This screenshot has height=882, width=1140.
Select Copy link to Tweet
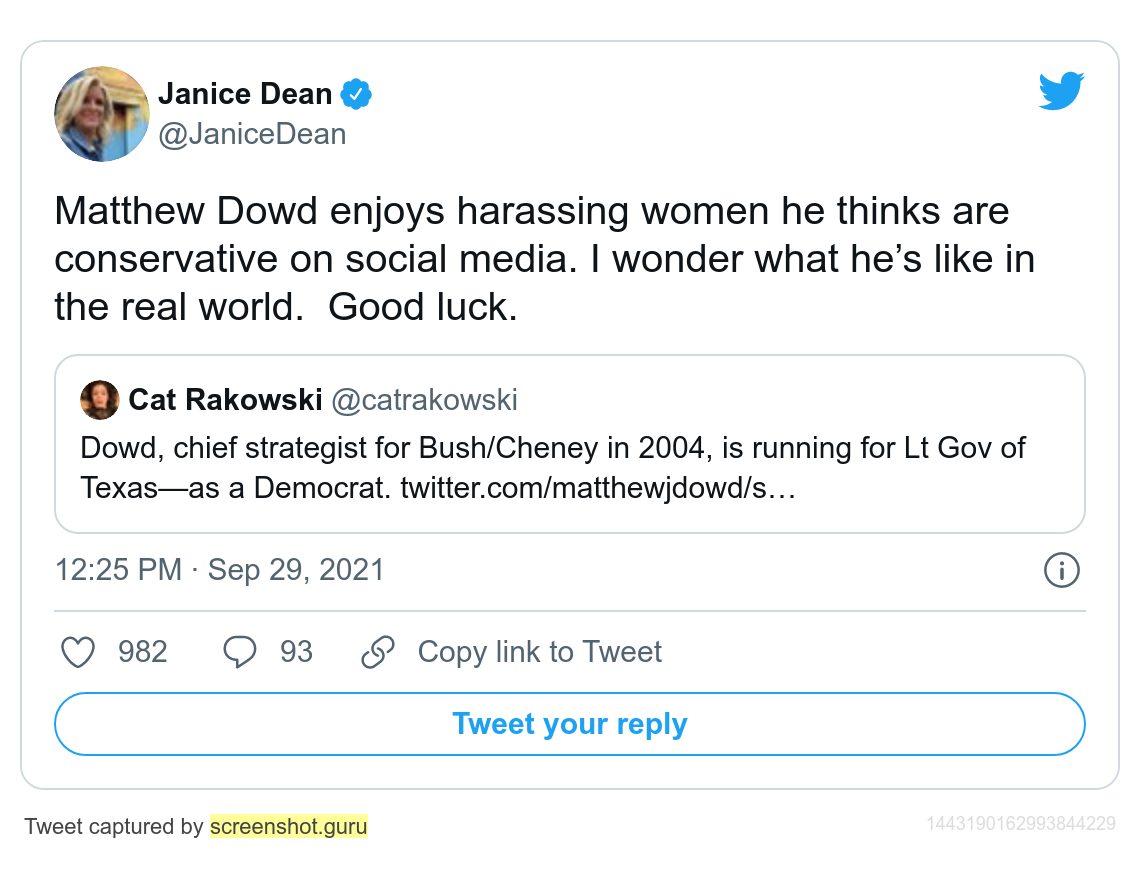pos(539,652)
